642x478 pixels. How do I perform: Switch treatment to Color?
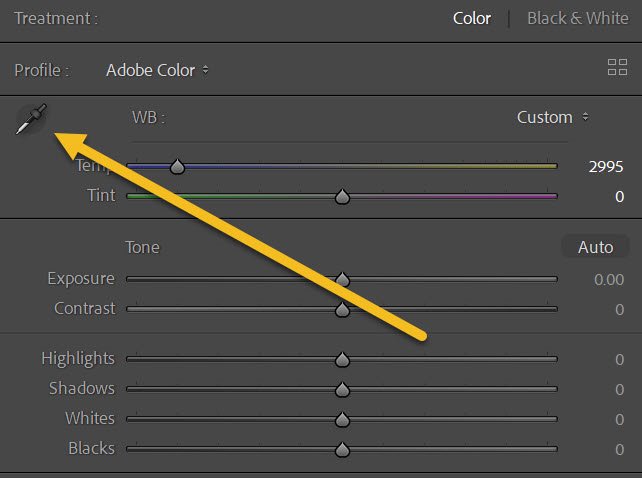472,18
